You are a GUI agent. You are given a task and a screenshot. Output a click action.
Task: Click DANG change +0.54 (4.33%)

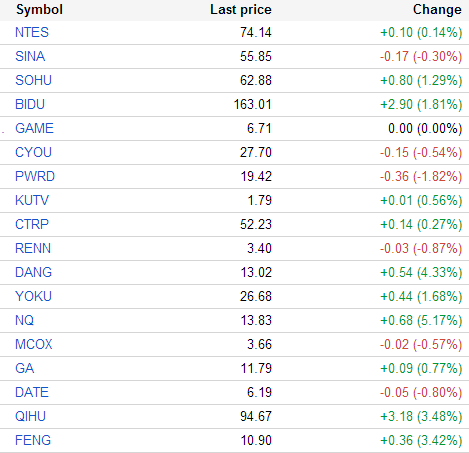(421, 272)
